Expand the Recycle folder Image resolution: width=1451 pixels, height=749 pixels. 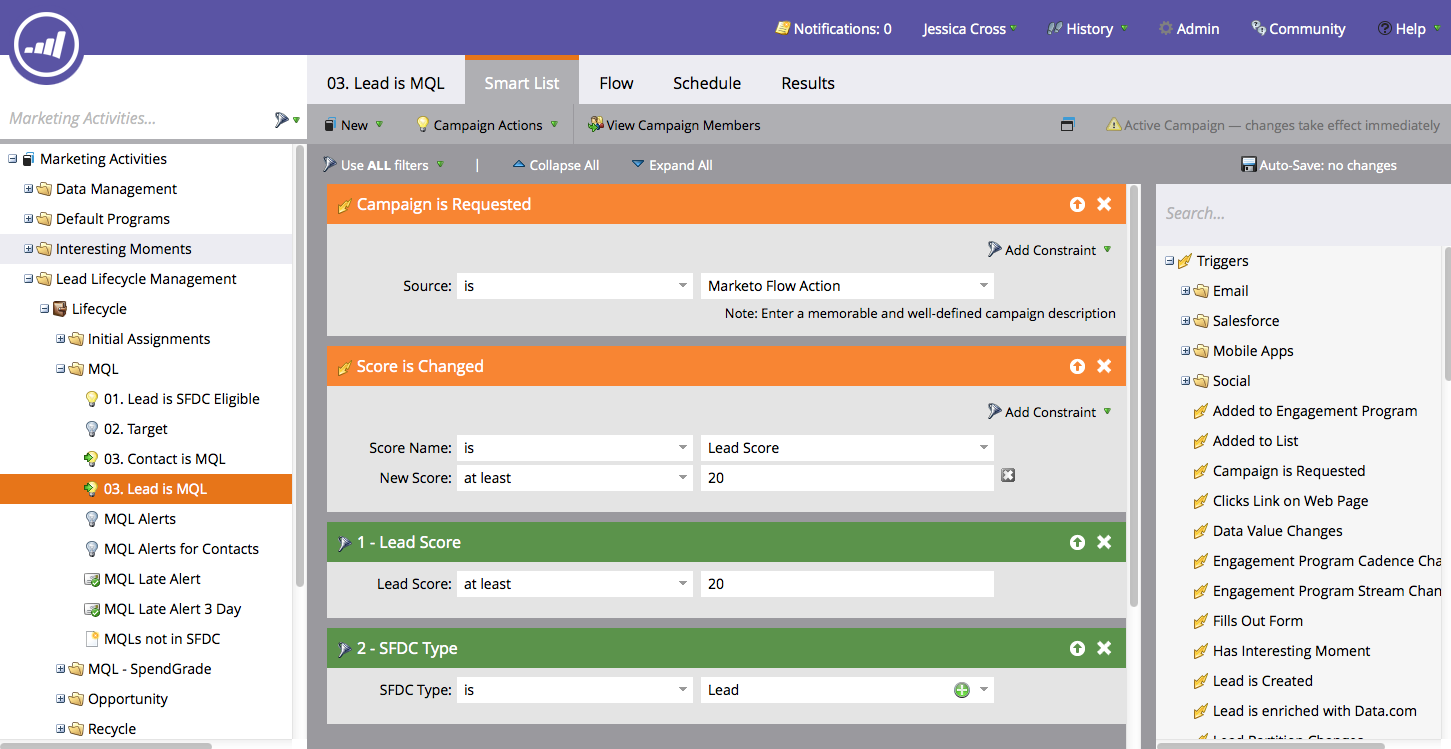click(x=60, y=729)
